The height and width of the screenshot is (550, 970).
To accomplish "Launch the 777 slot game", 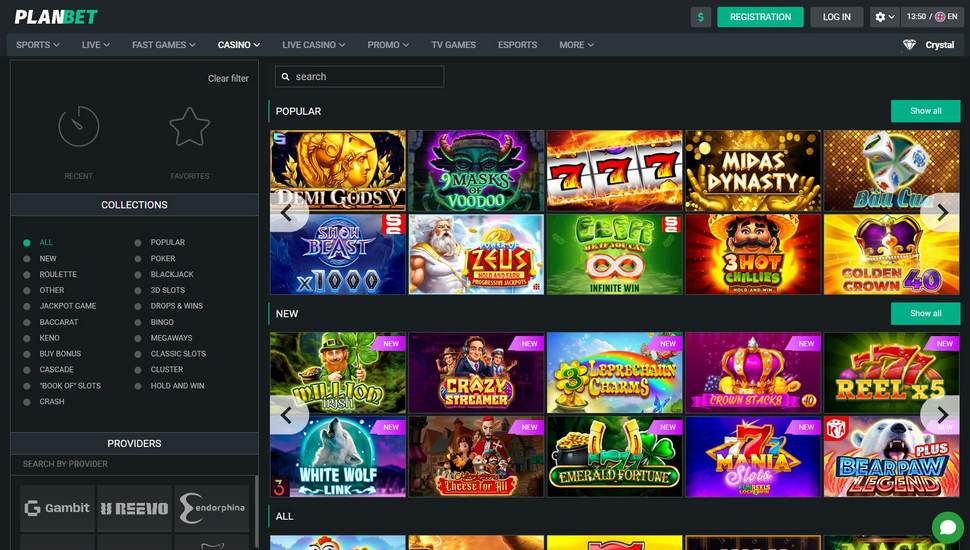I will 614,170.
